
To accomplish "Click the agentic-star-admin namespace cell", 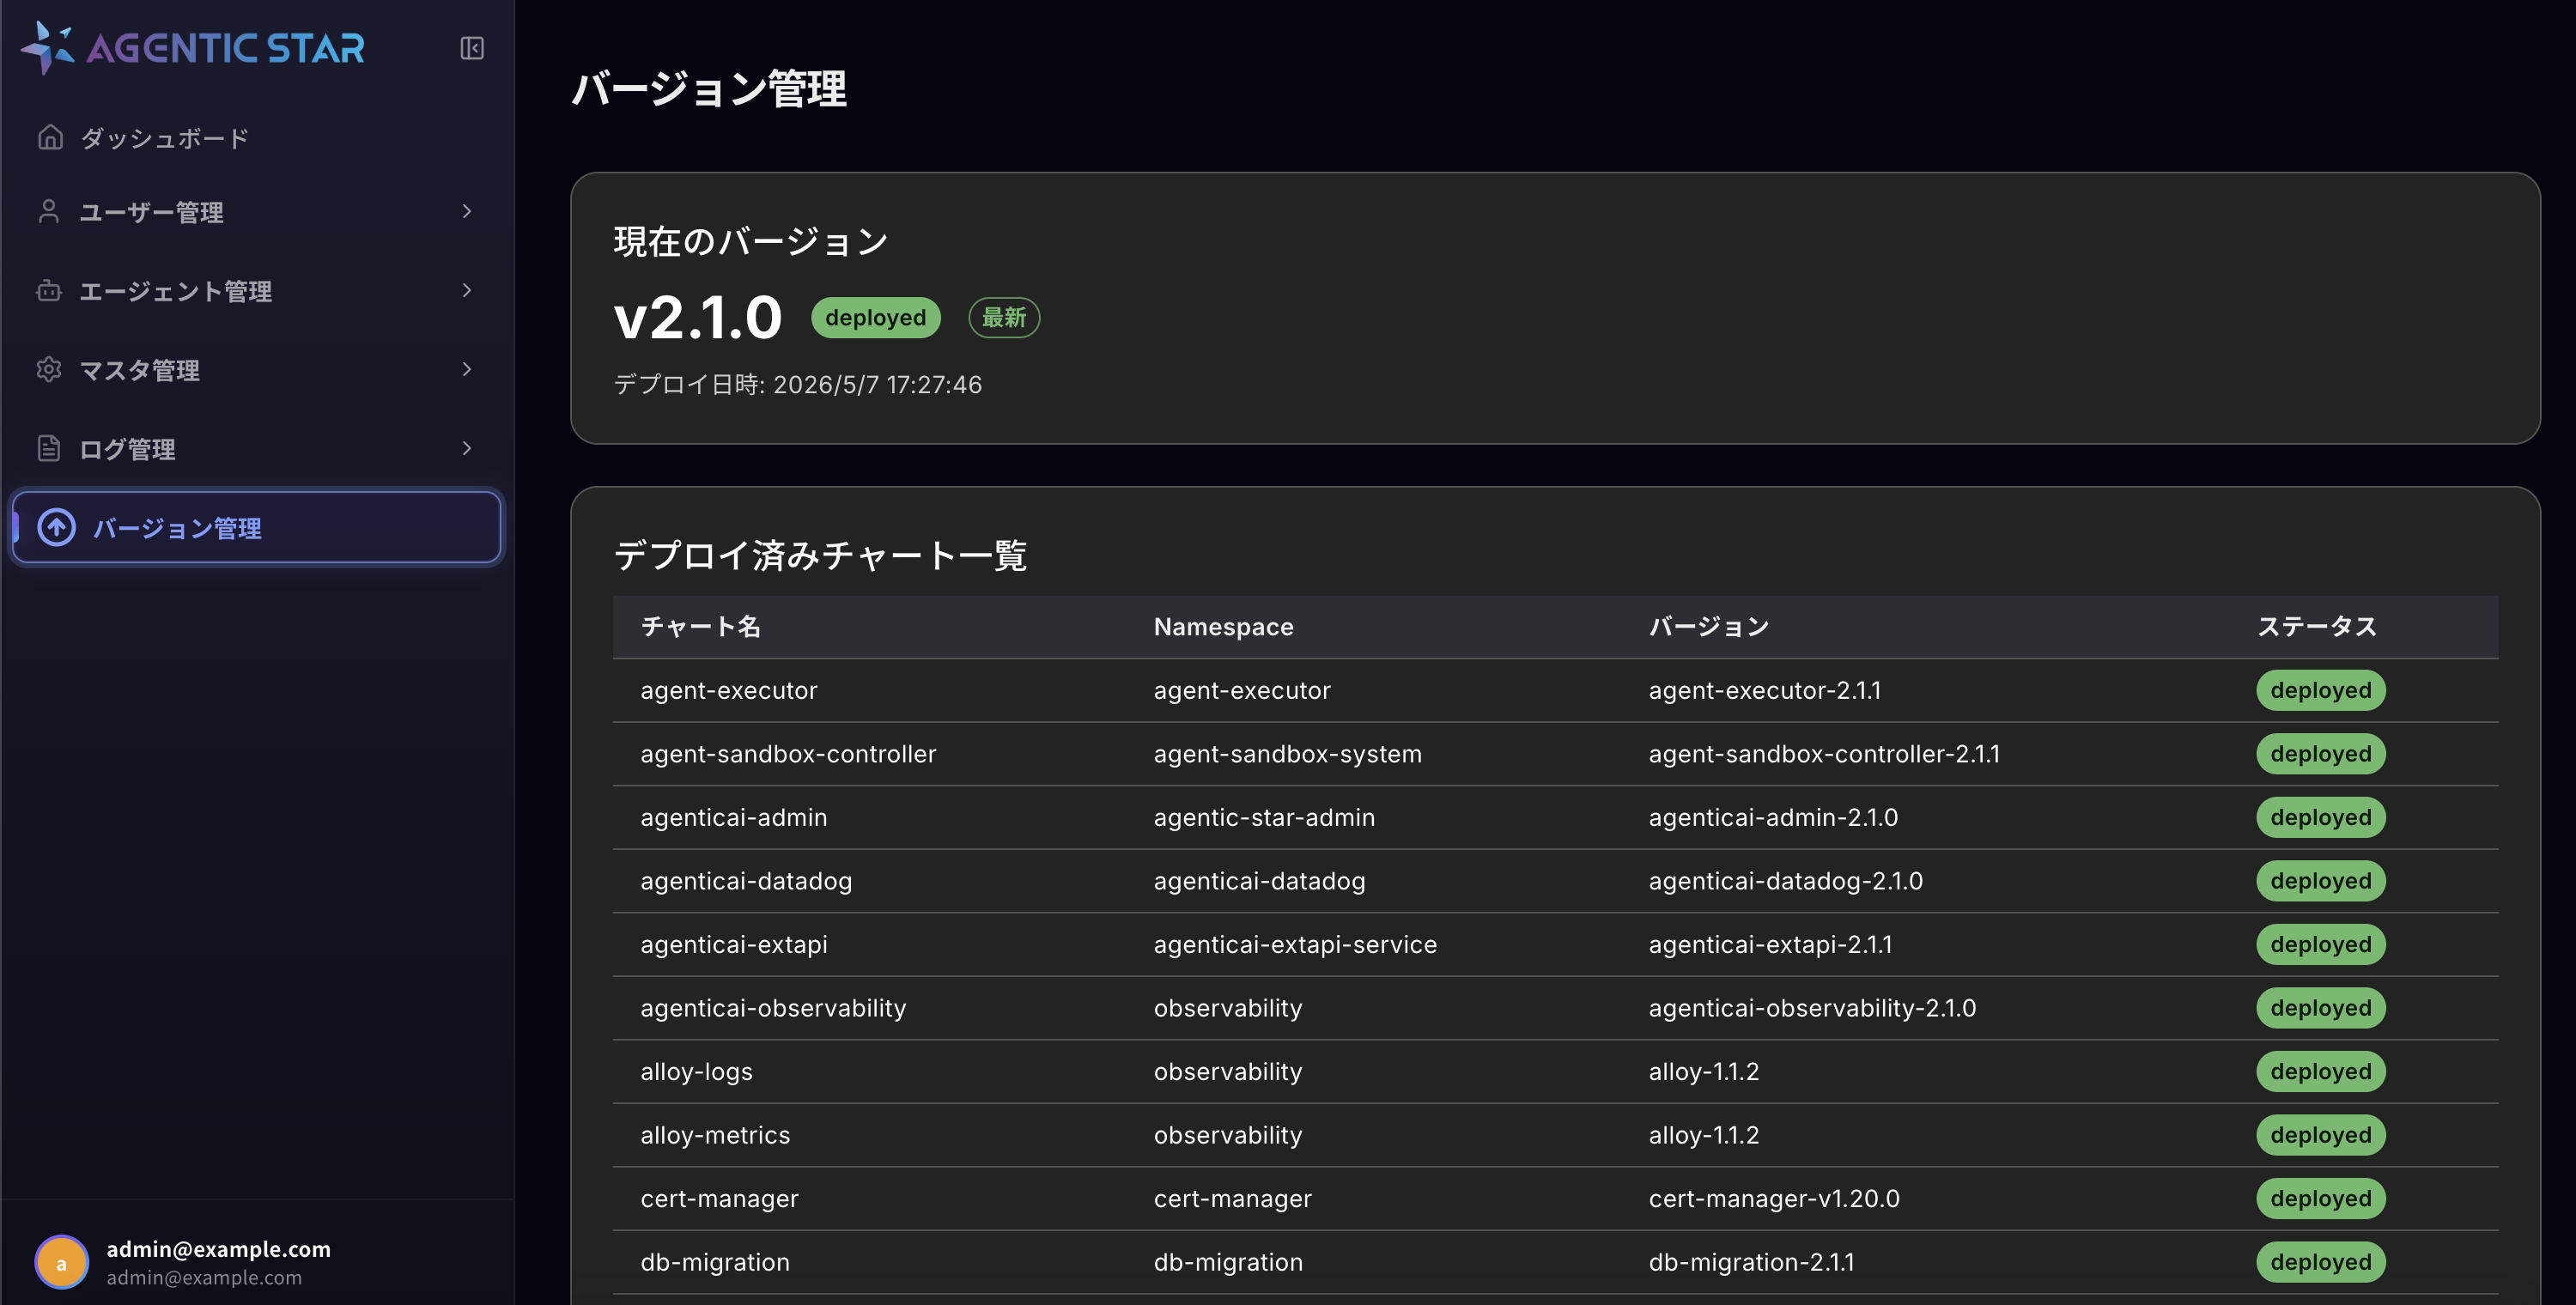I will (1264, 817).
